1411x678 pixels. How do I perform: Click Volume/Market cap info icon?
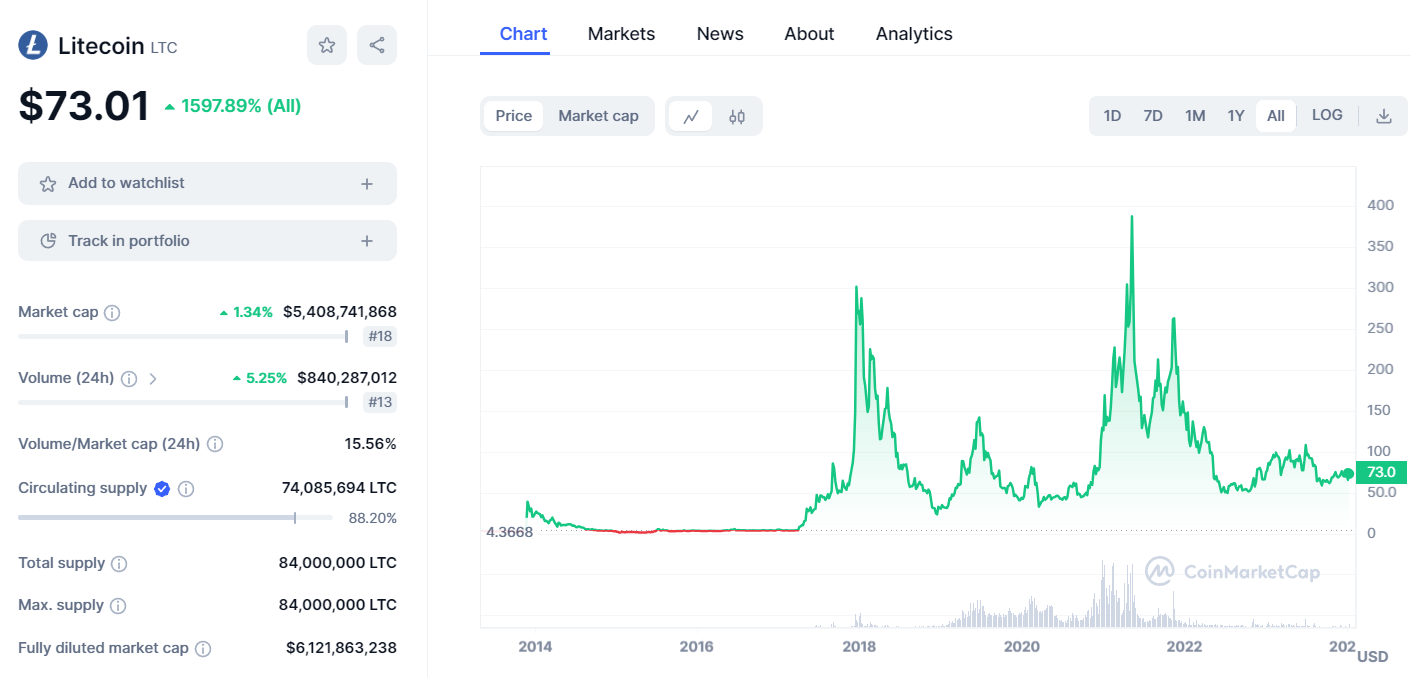215,444
